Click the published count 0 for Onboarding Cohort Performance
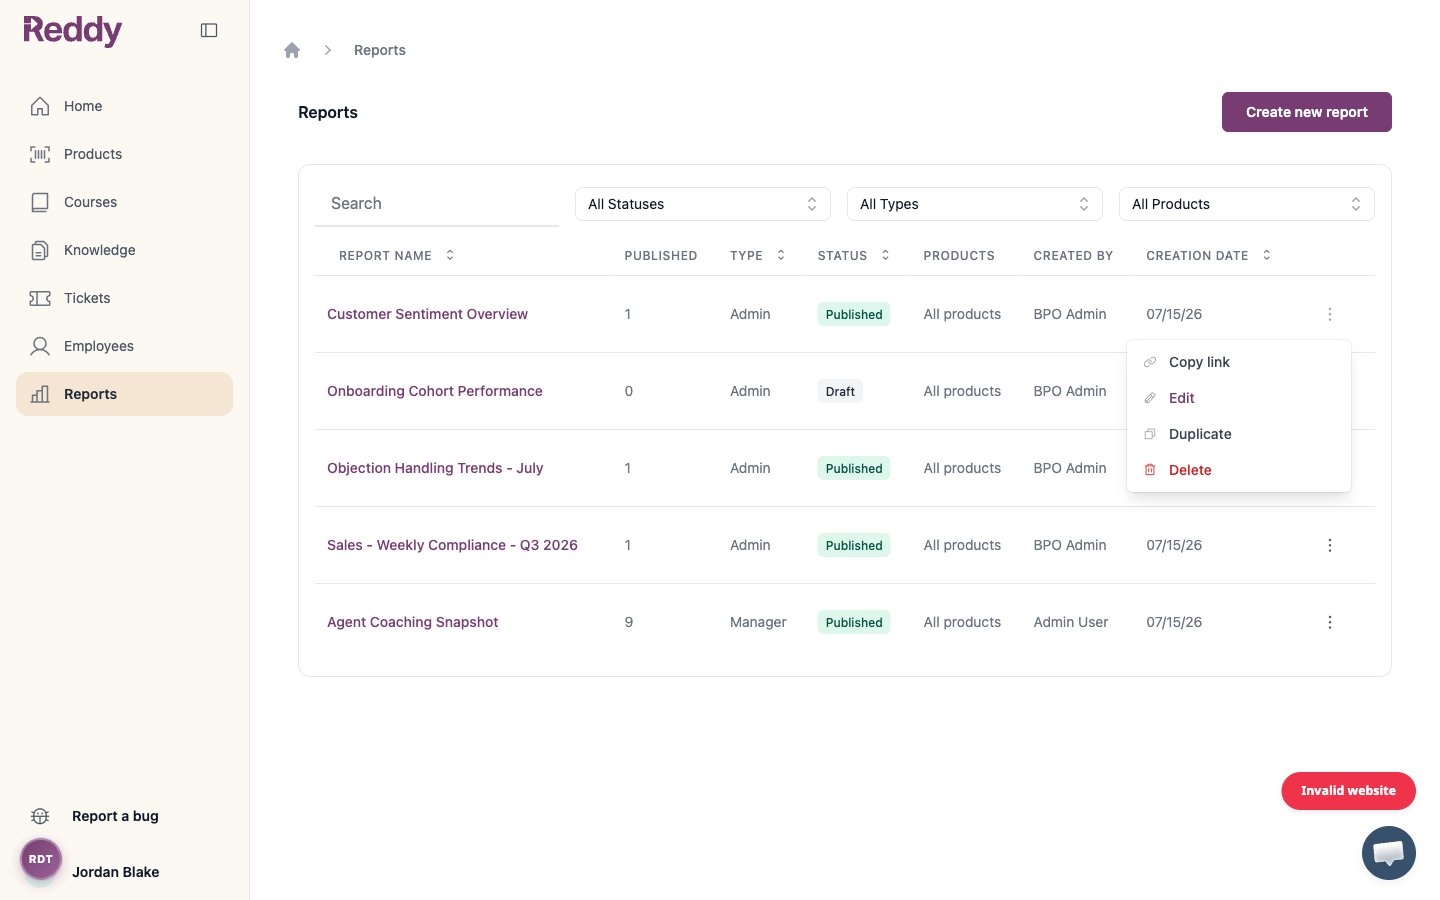The height and width of the screenshot is (900, 1440). point(629,391)
